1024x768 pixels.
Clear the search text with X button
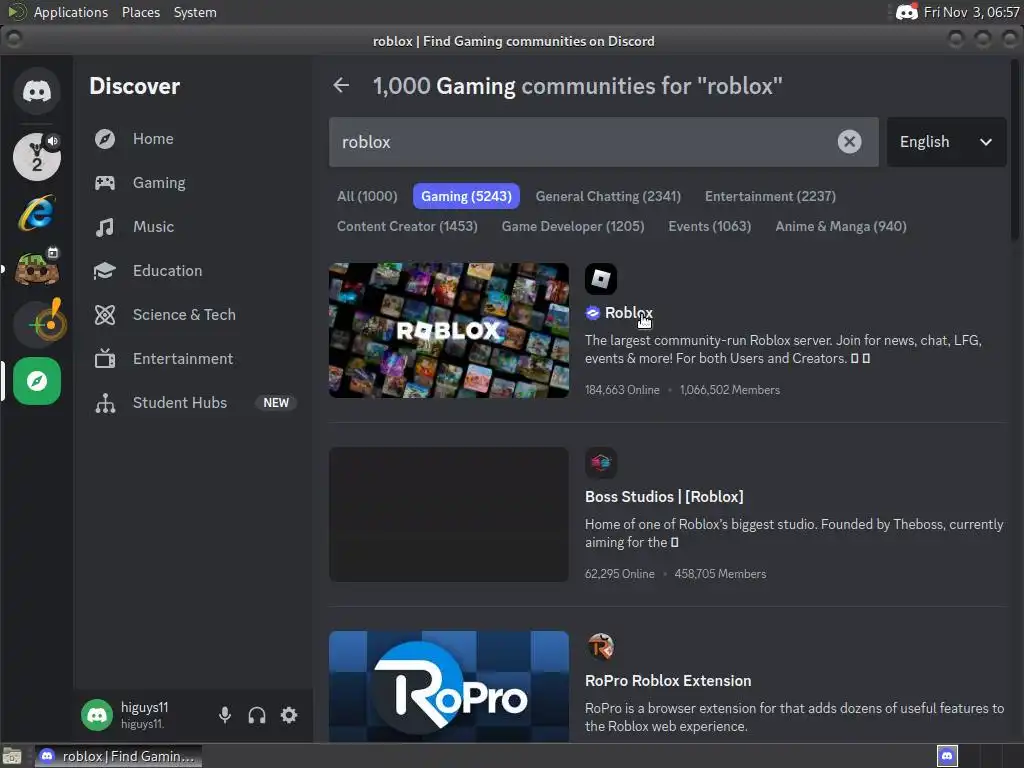(849, 142)
